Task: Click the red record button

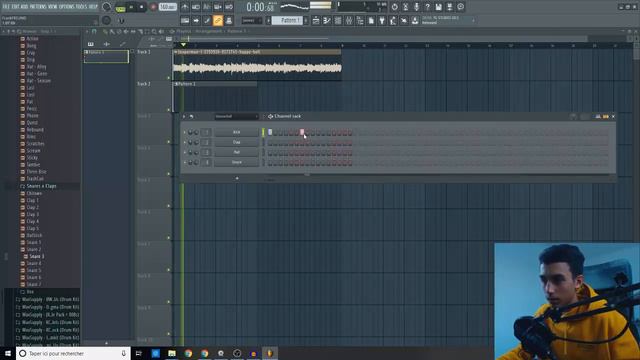Action: click(153, 7)
